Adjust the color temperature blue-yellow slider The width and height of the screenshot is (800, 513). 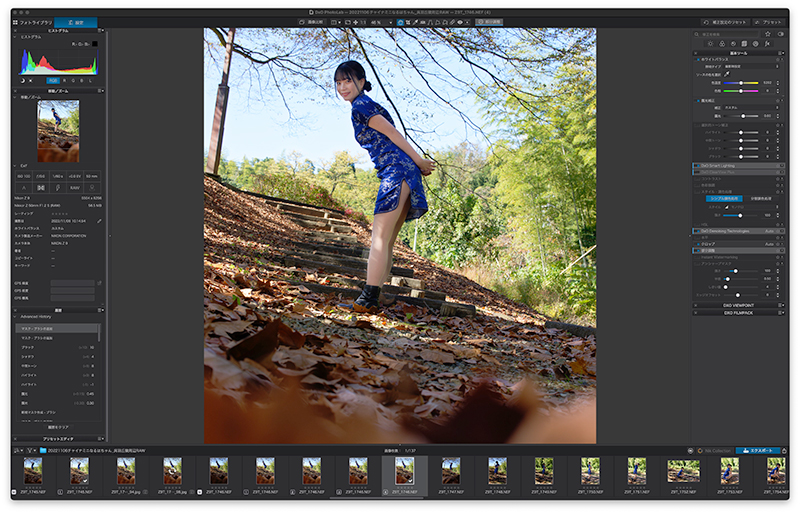pos(741,83)
